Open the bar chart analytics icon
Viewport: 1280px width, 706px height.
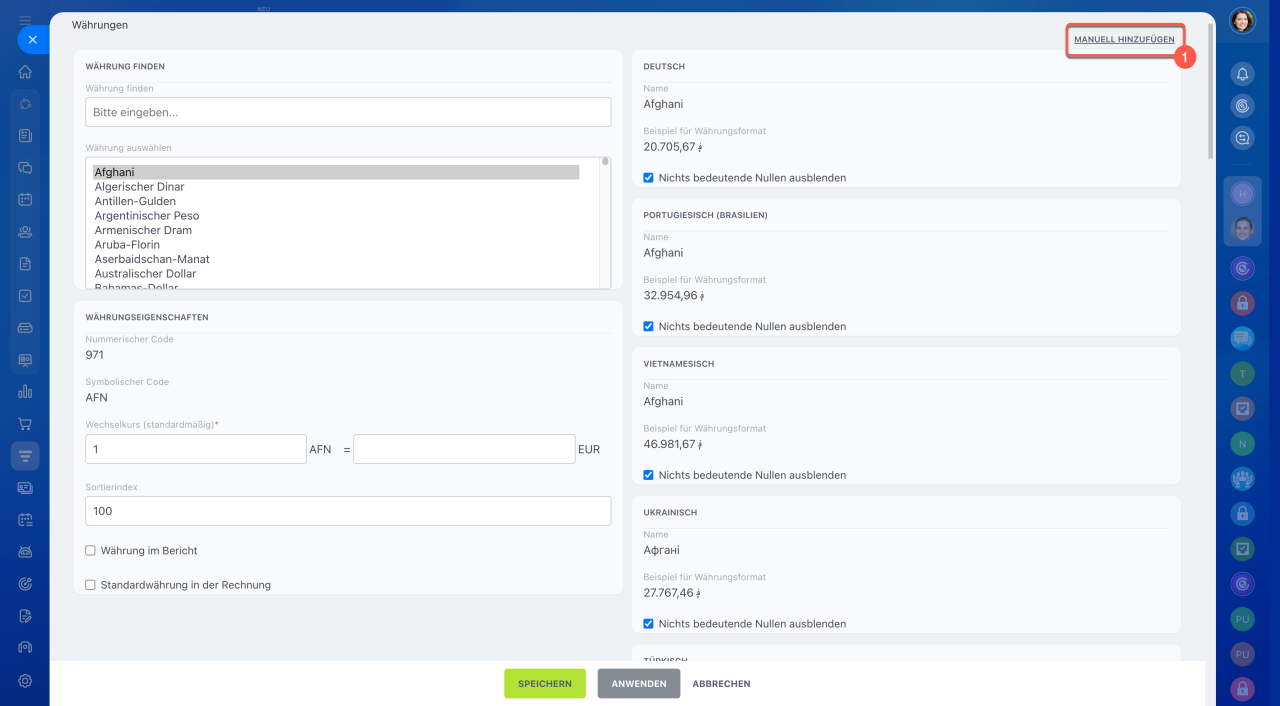pyautogui.click(x=25, y=391)
